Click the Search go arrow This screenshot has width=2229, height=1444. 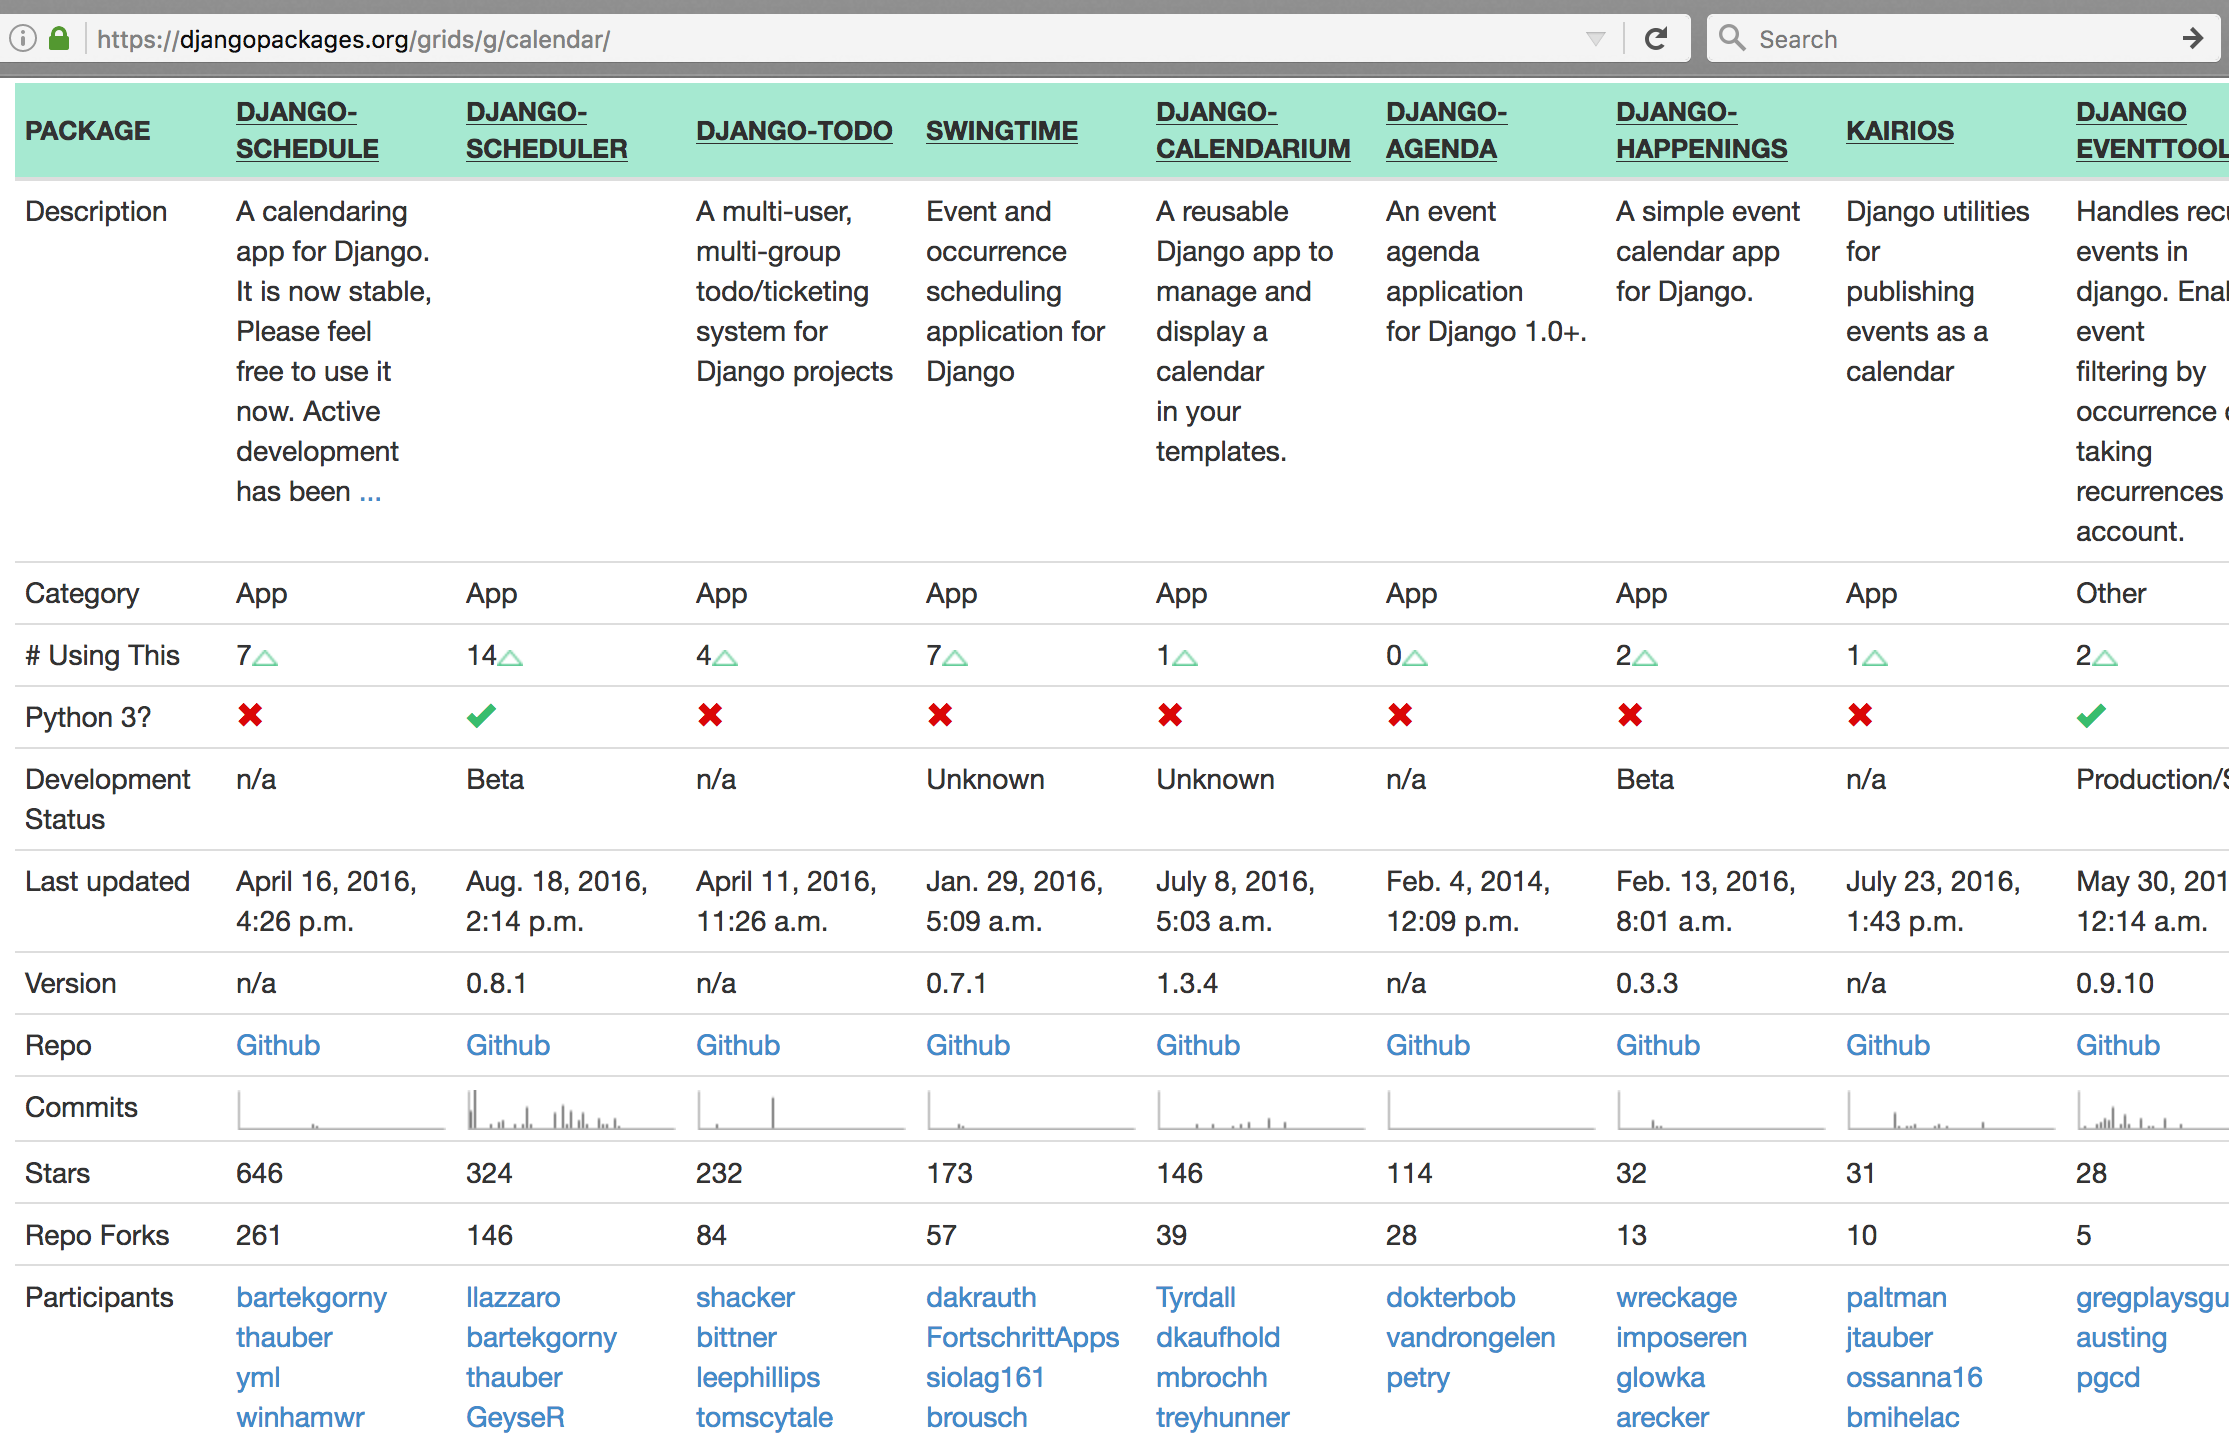[2192, 39]
